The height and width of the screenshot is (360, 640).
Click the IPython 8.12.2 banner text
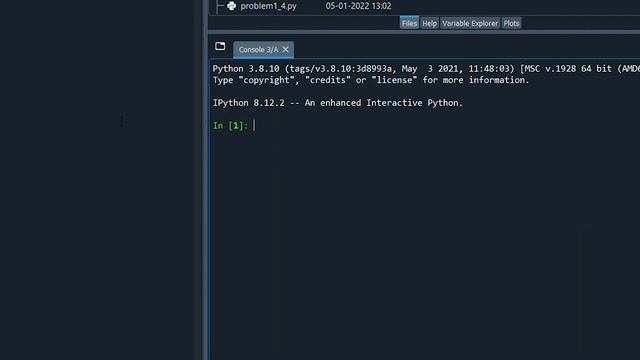(338, 103)
